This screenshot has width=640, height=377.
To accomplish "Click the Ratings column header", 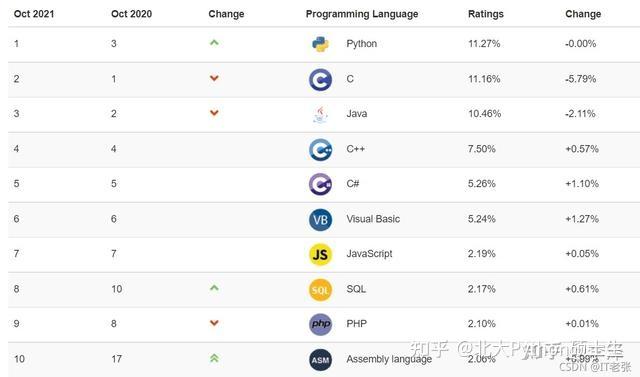I will [486, 14].
